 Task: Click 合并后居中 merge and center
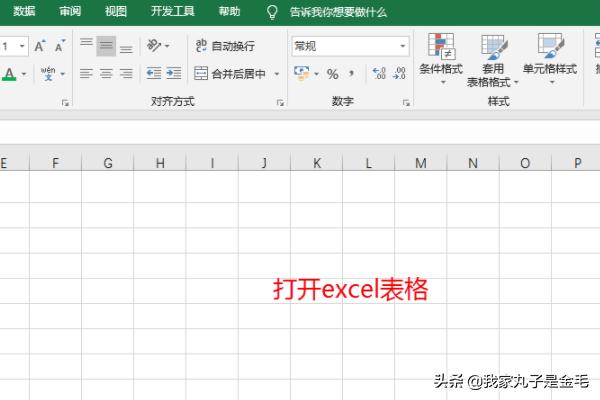coord(230,73)
